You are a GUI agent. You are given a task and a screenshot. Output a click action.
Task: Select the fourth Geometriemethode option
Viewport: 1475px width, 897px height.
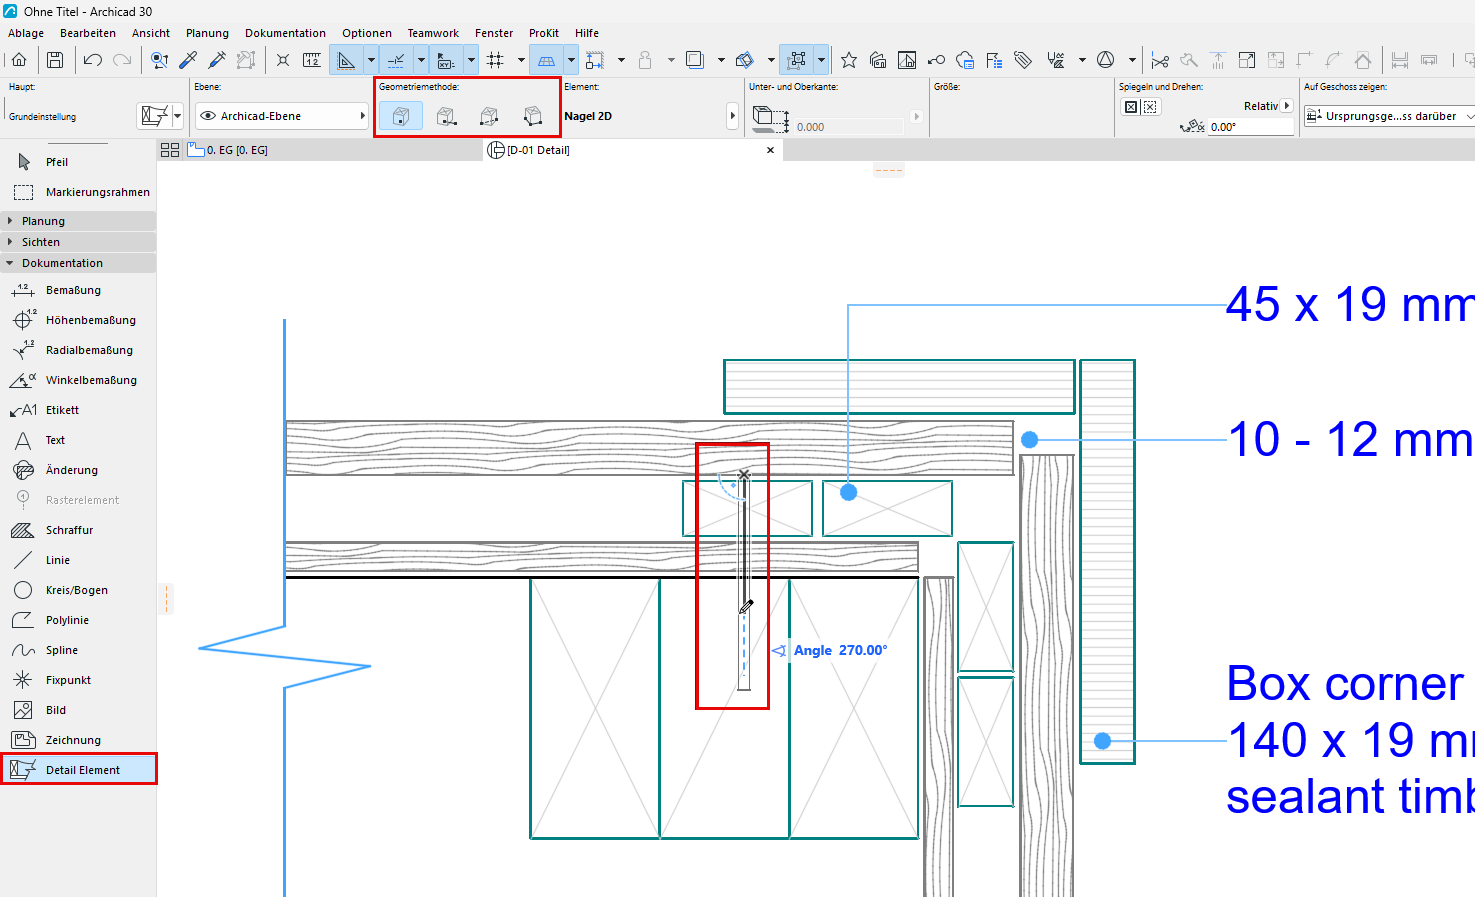tap(533, 117)
